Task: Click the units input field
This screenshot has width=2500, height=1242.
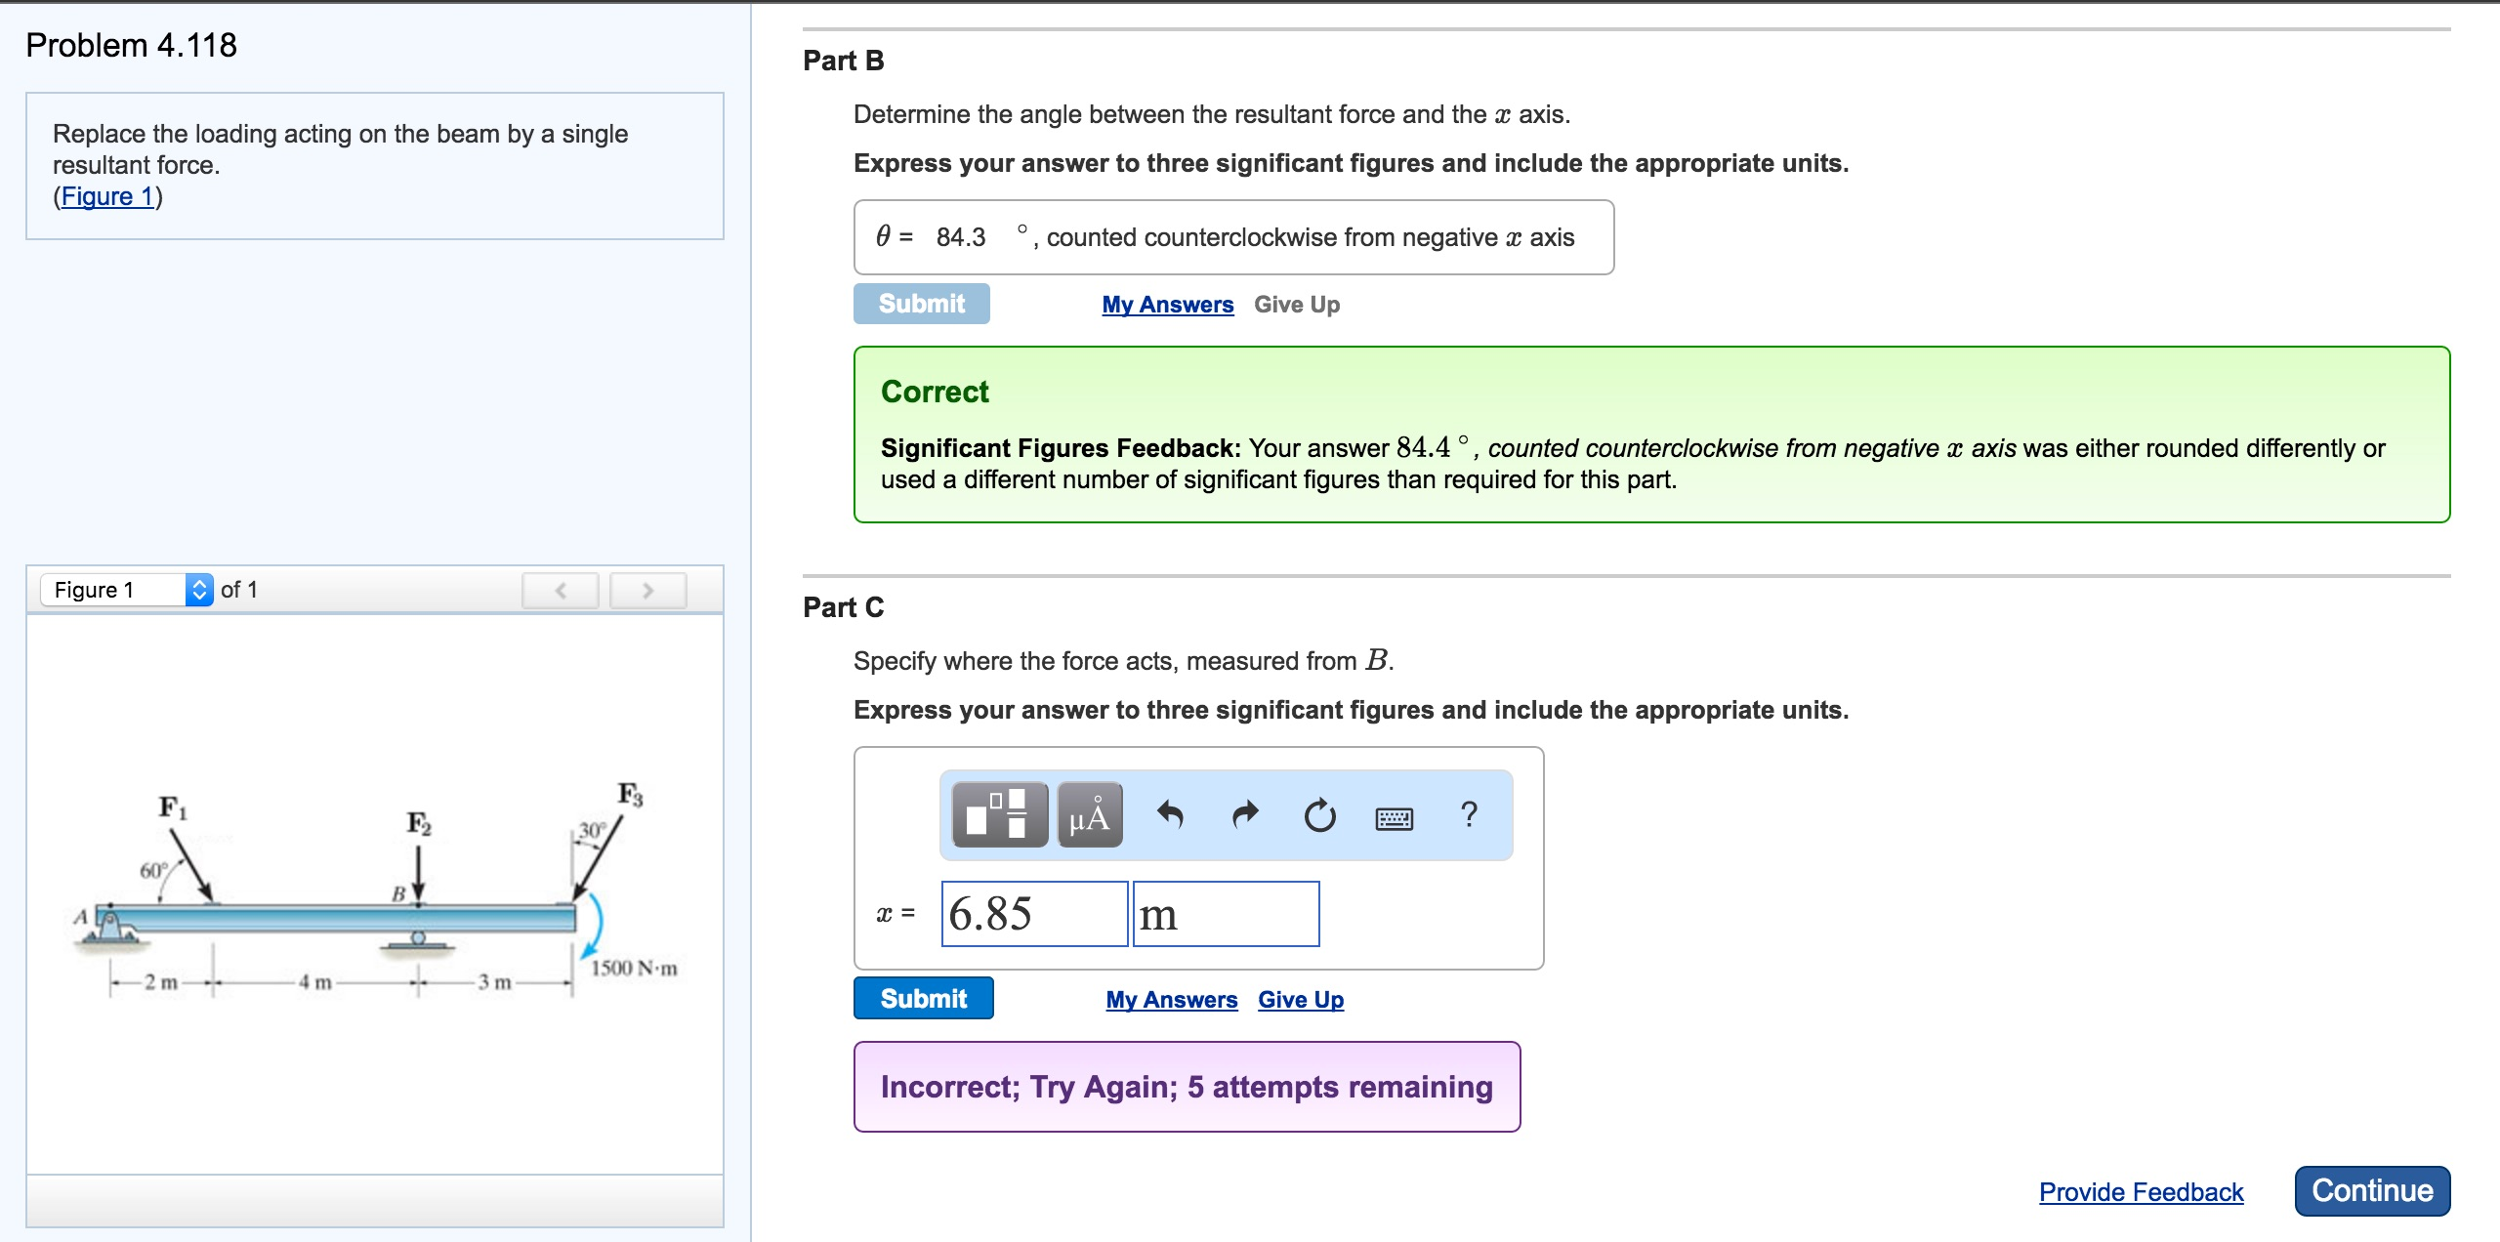Action: coord(1225,913)
